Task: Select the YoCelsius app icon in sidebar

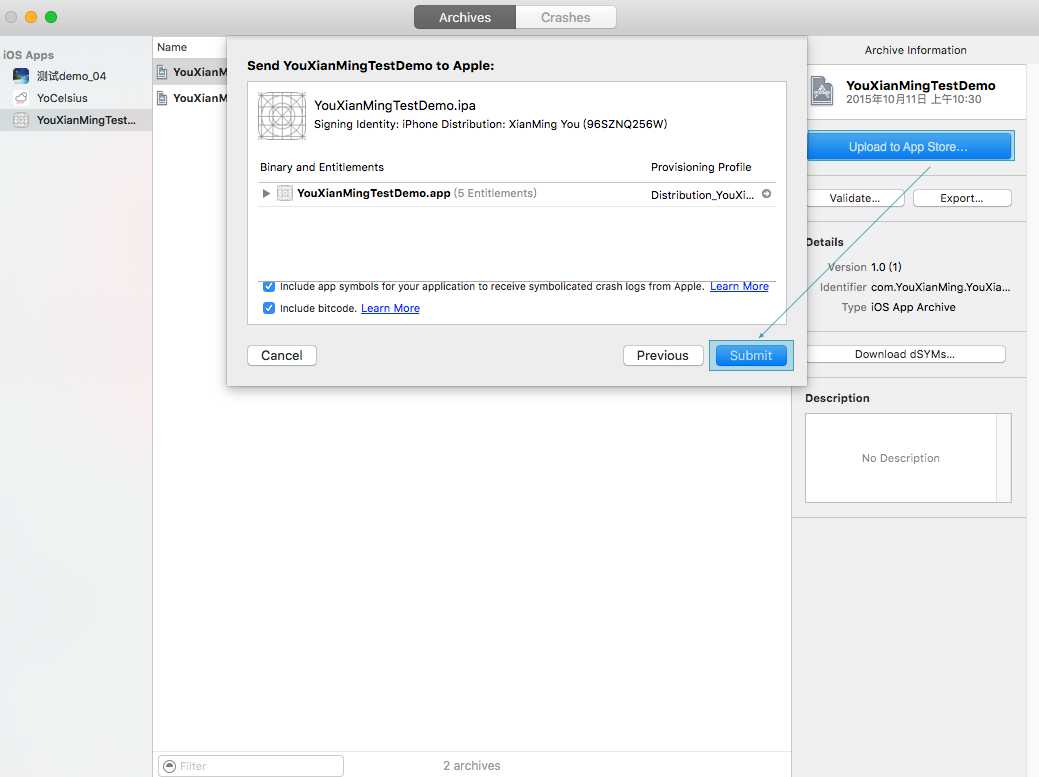Action: (x=21, y=98)
